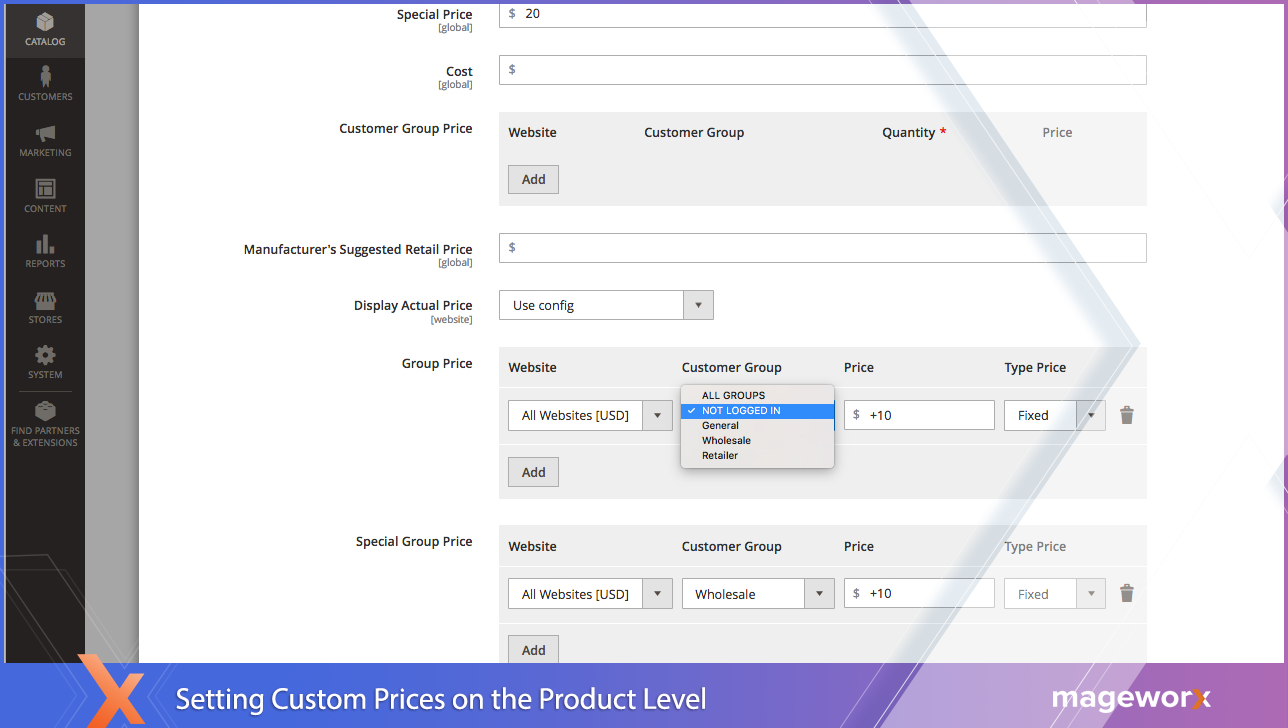
Task: Select Wholesale in customer group list
Action: [x=726, y=440]
